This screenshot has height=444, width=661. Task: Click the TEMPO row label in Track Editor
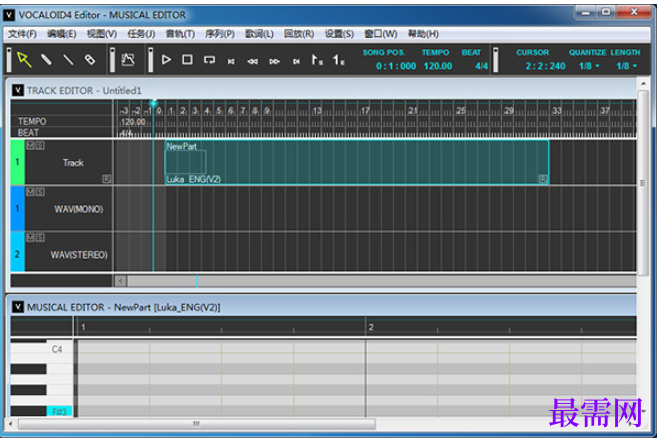pyautogui.click(x=32, y=121)
